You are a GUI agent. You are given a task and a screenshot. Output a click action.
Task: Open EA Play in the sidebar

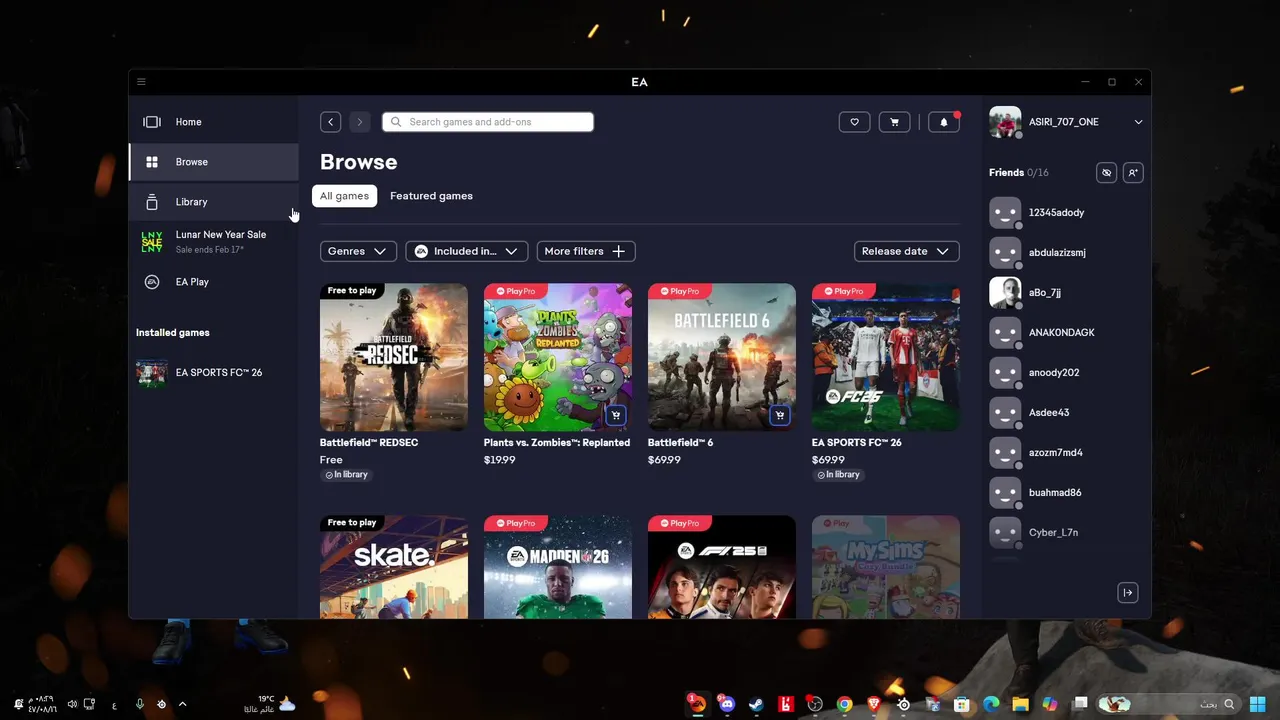pyautogui.click(x=214, y=282)
